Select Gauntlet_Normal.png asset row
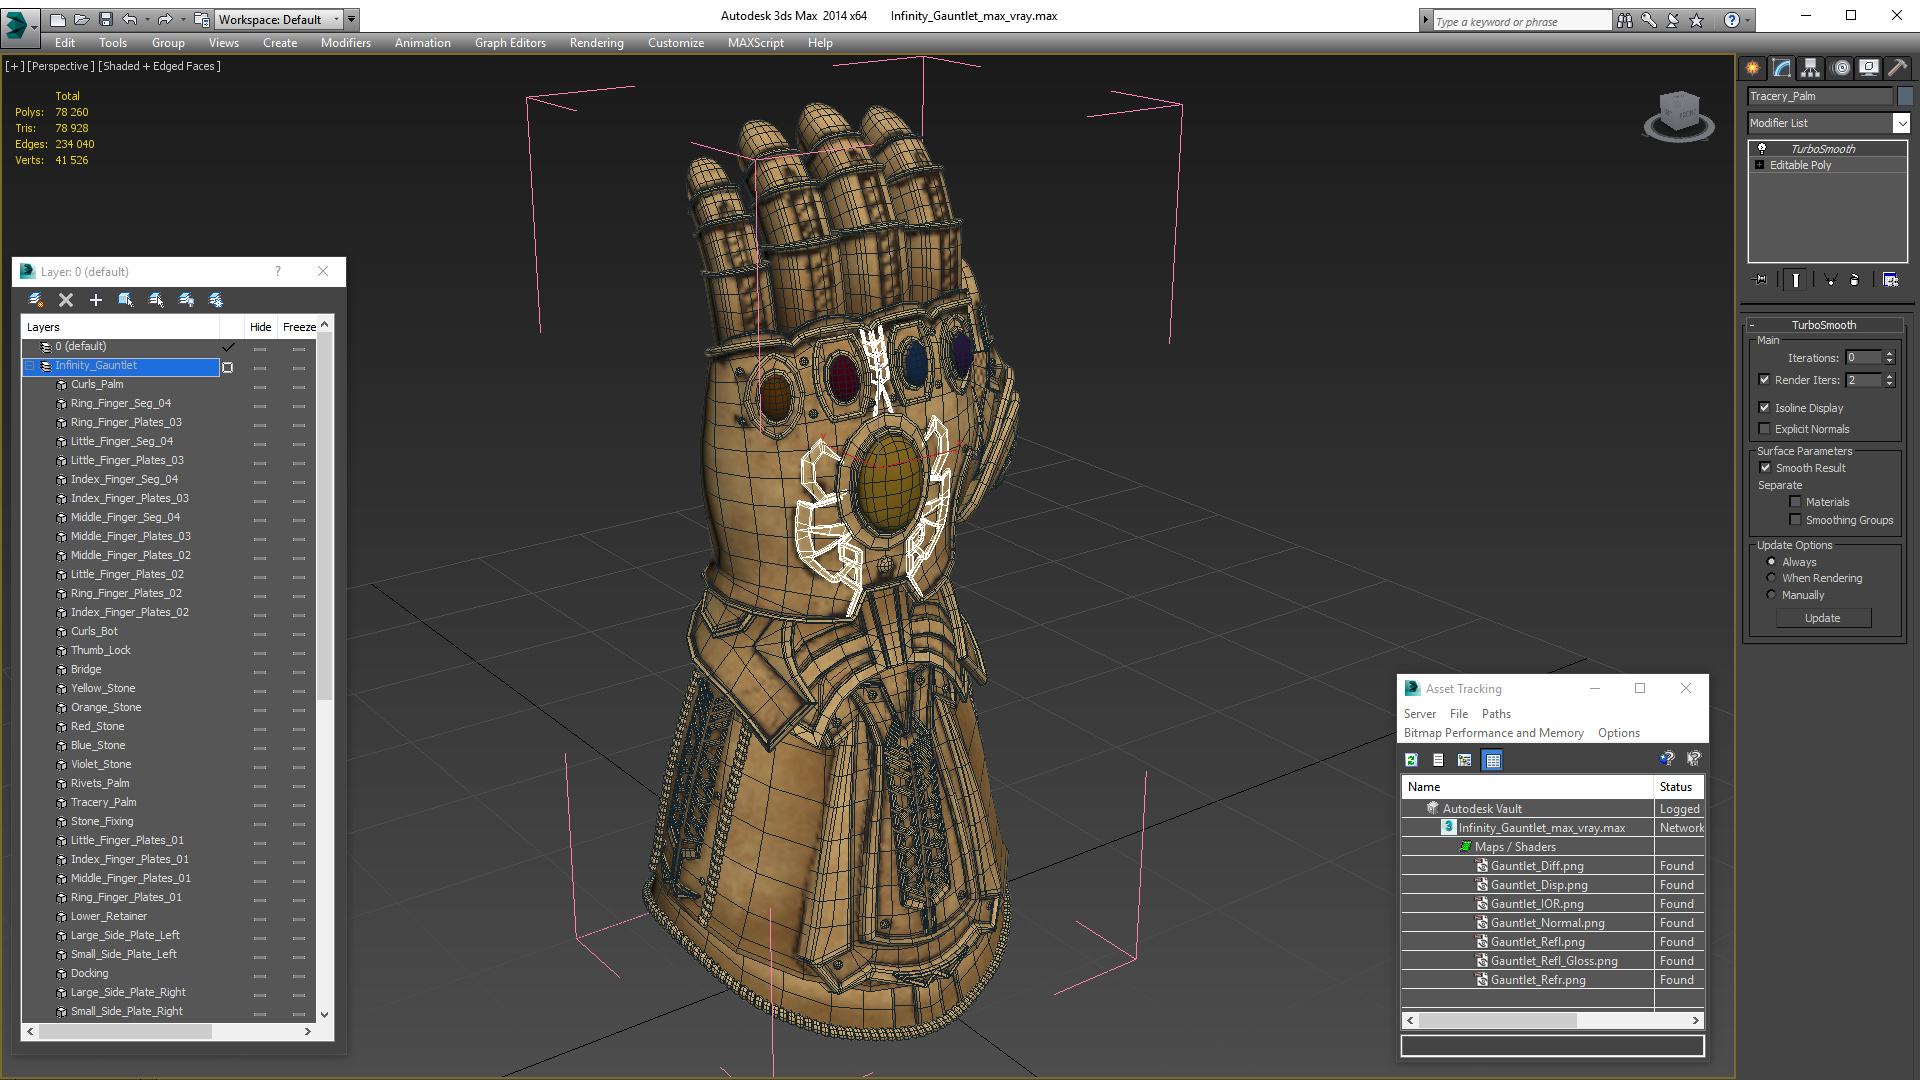This screenshot has height=1080, width=1920. click(x=1547, y=923)
